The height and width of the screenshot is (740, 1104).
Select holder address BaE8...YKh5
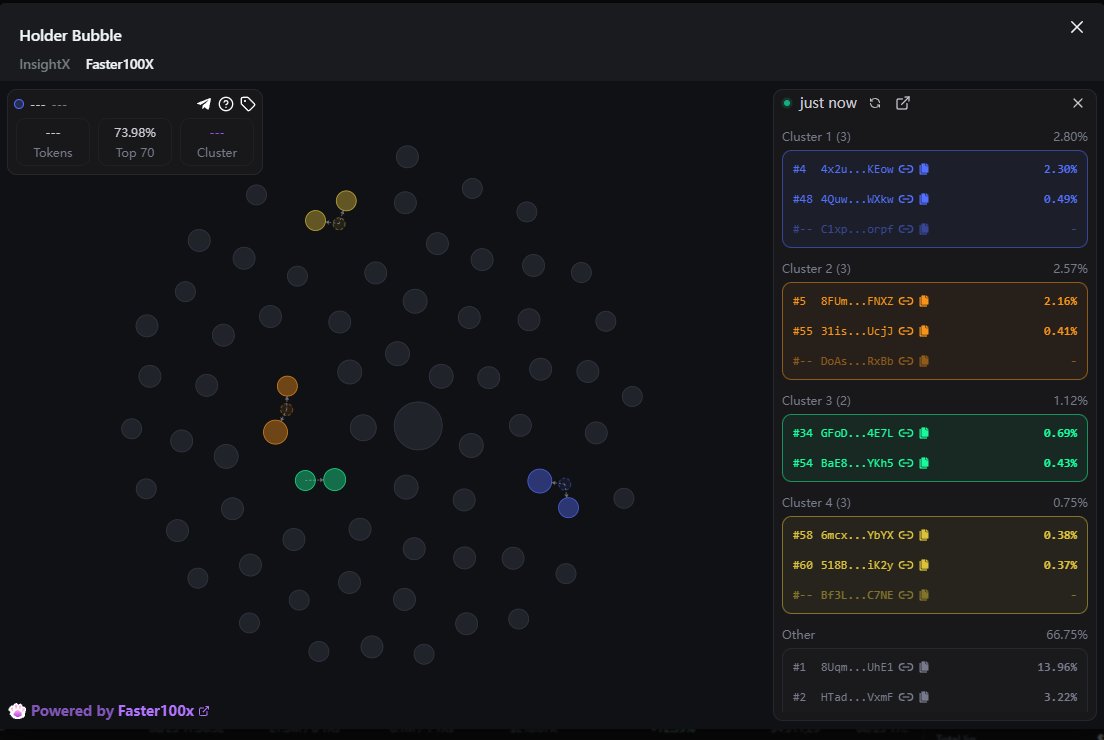pos(857,463)
